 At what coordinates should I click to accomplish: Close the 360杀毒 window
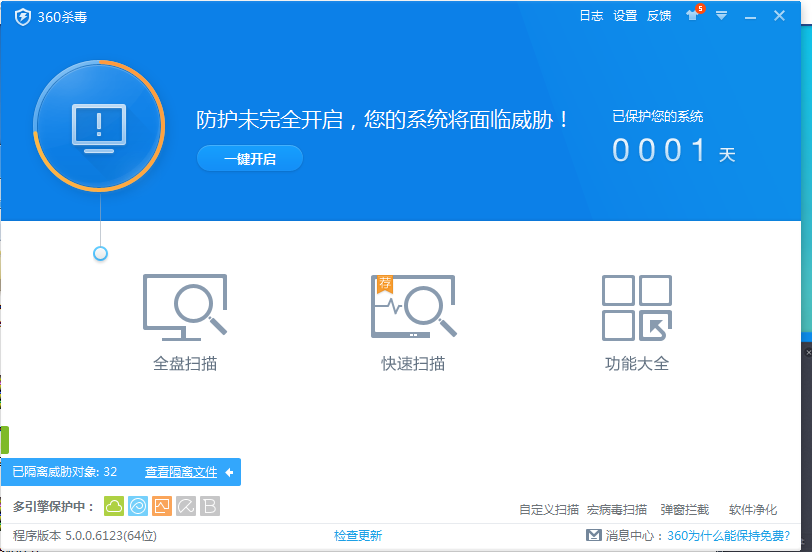[x=779, y=16]
